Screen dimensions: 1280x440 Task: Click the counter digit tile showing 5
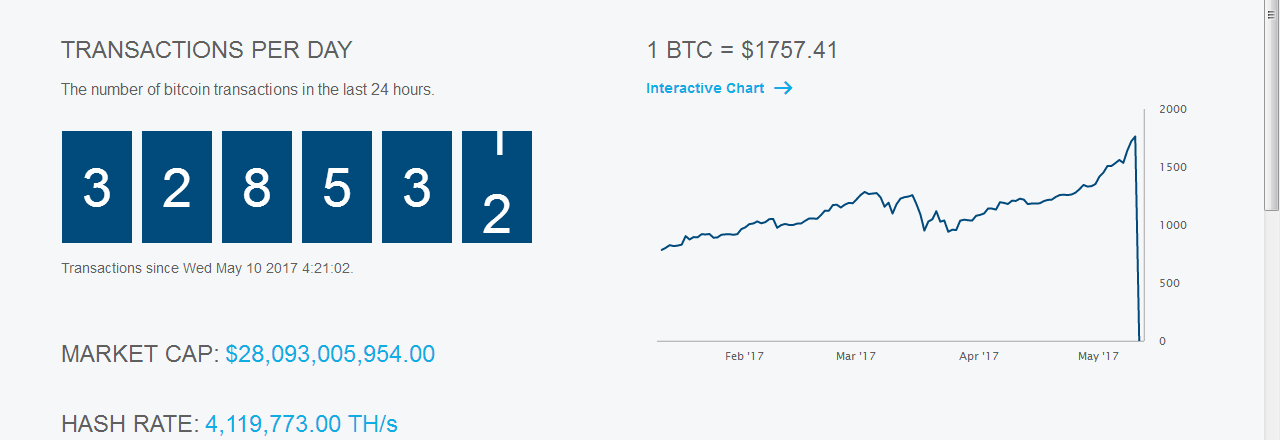337,187
